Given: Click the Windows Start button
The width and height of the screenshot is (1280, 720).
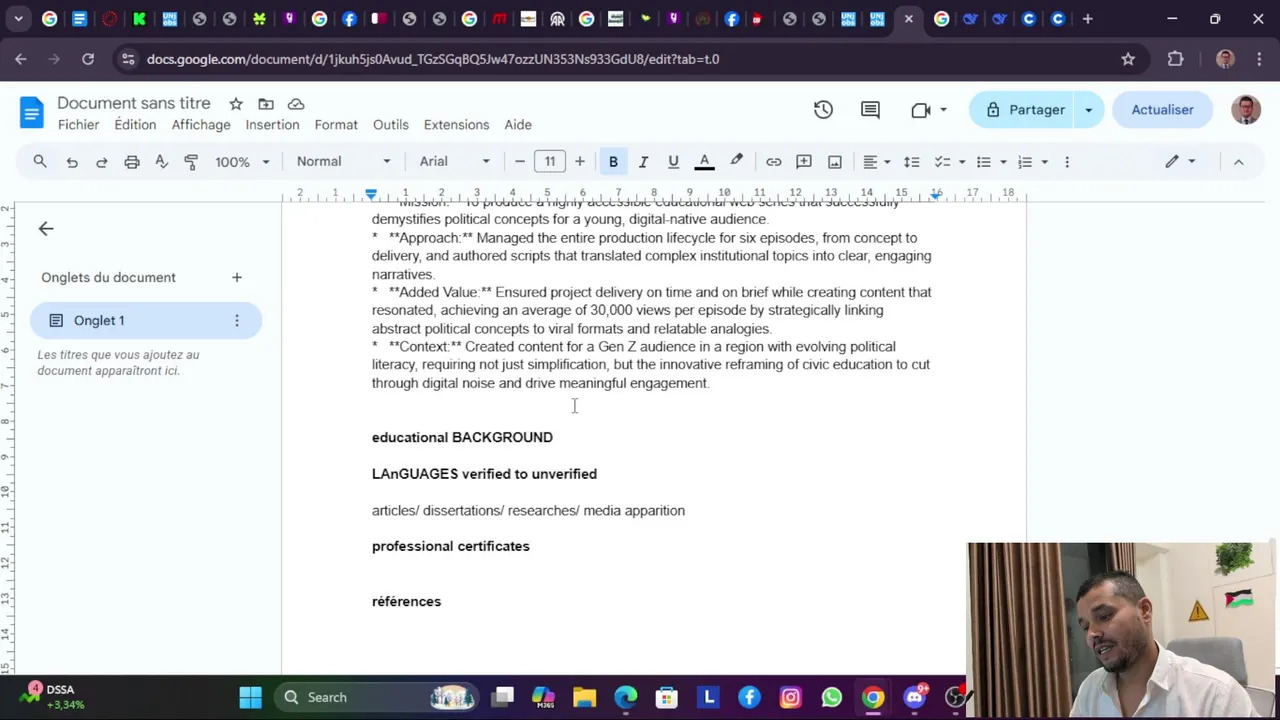Looking at the screenshot, I should (250, 697).
